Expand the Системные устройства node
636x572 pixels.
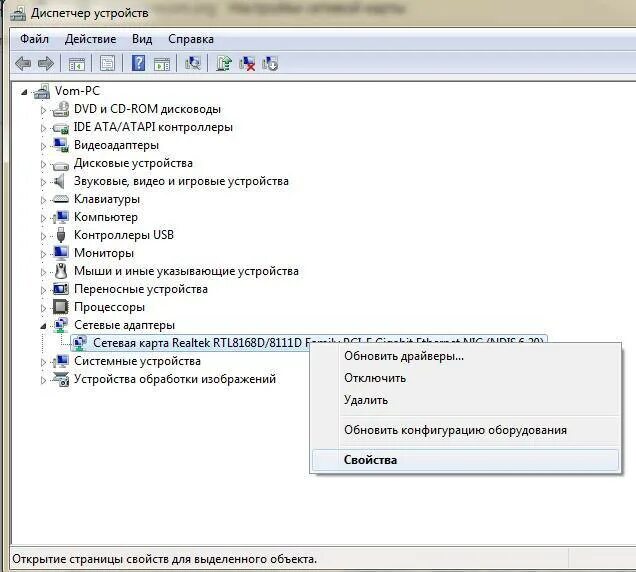click(43, 362)
